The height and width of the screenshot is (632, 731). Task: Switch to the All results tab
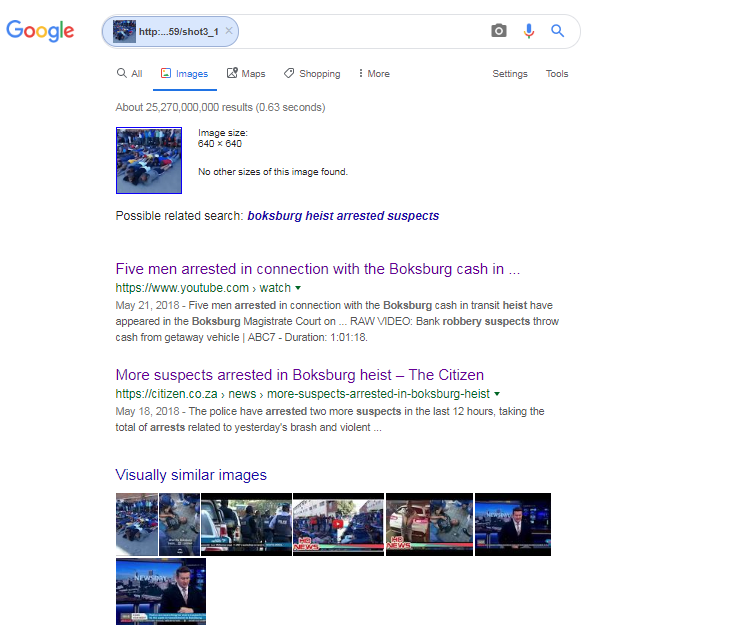coord(129,74)
